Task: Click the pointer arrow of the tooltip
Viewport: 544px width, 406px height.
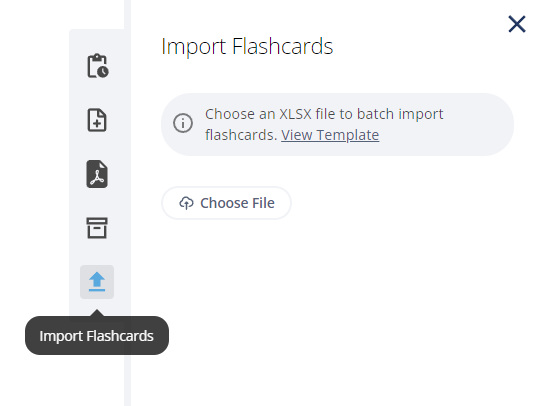Action: tap(97, 313)
